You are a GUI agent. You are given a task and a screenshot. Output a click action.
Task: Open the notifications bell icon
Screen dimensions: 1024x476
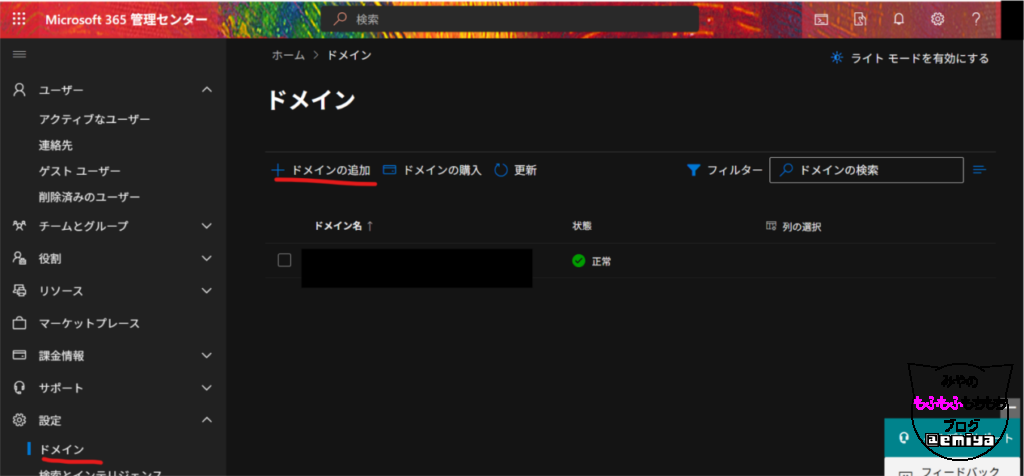(898, 19)
